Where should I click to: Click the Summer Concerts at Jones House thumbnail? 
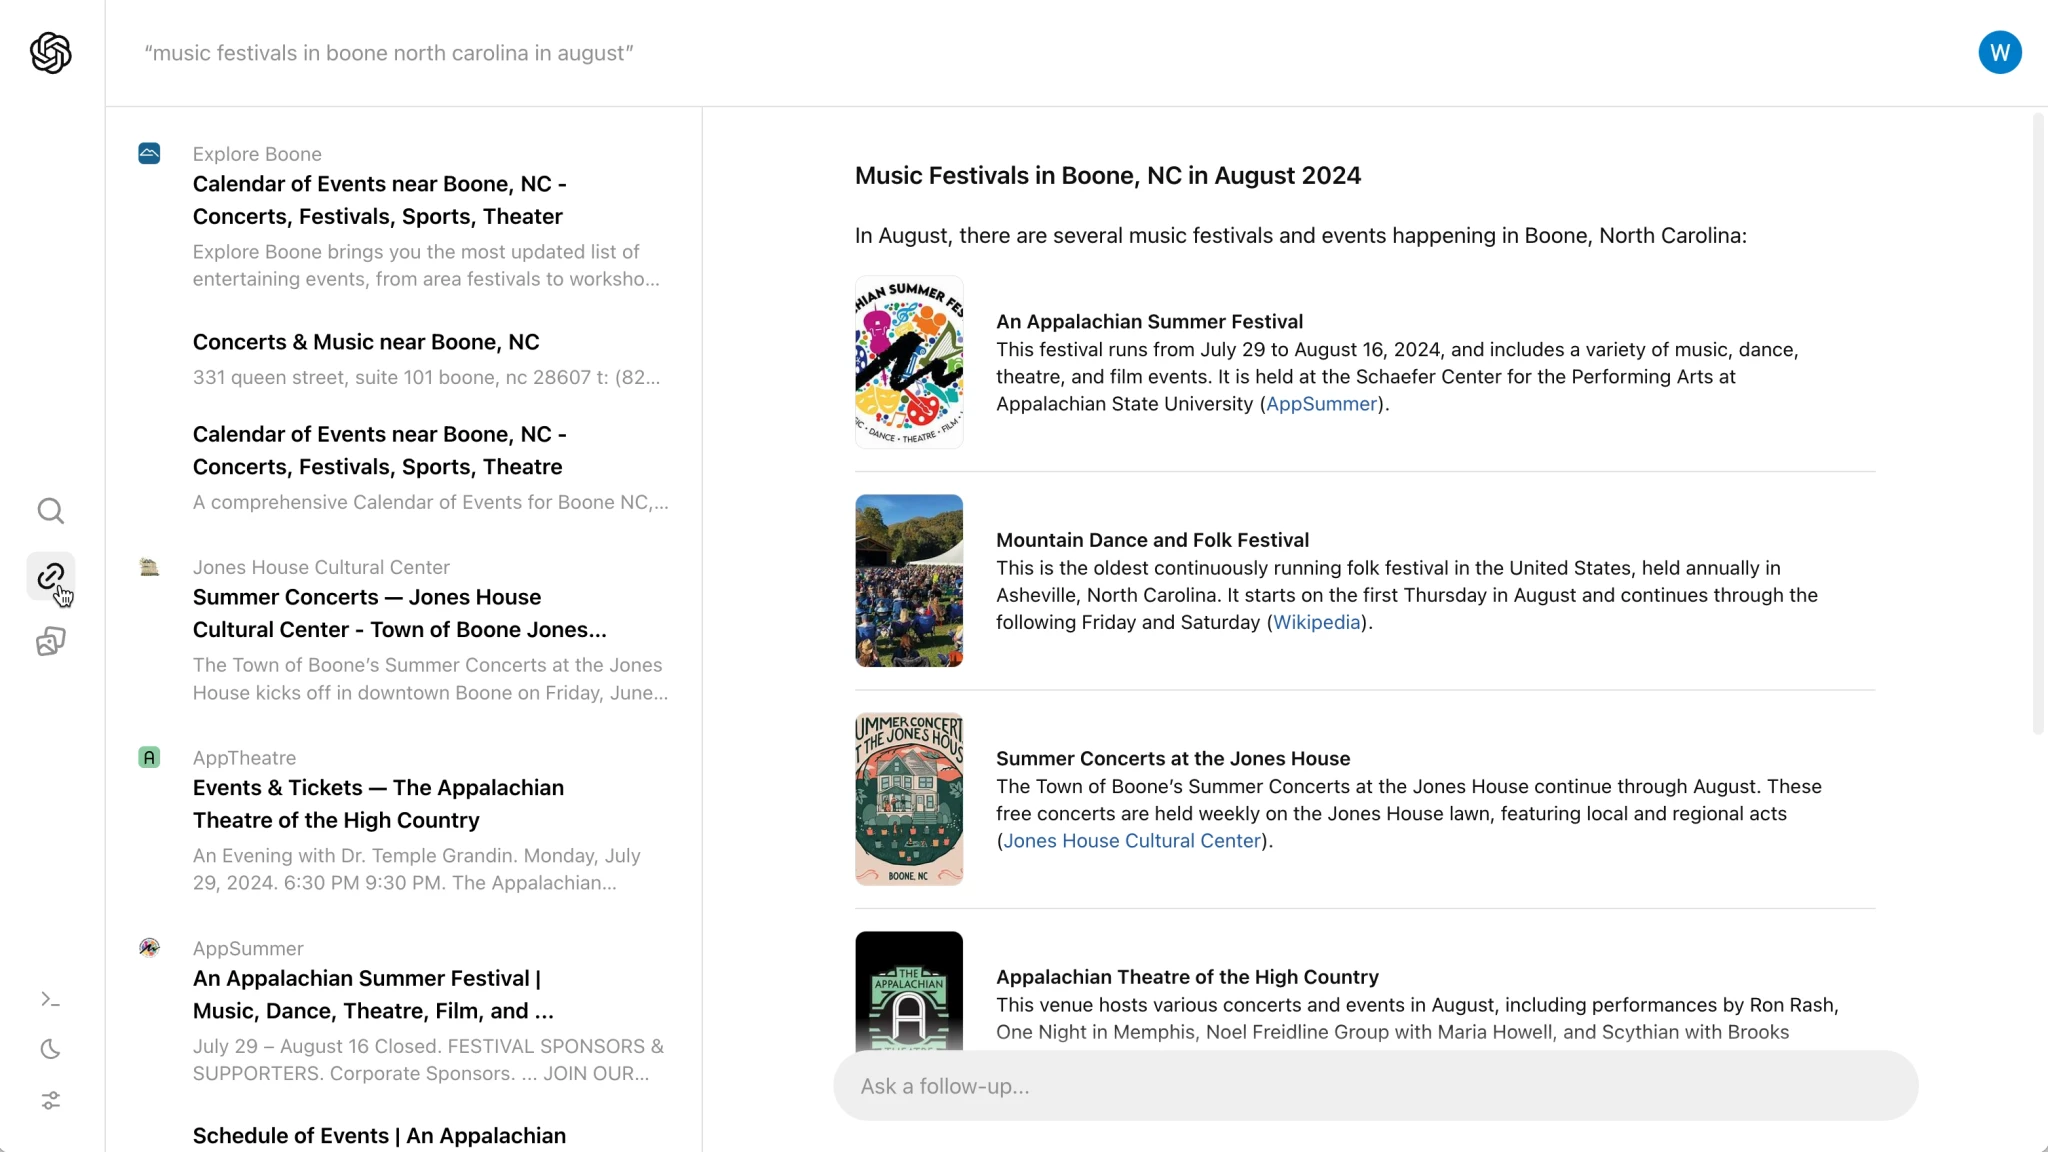click(909, 799)
